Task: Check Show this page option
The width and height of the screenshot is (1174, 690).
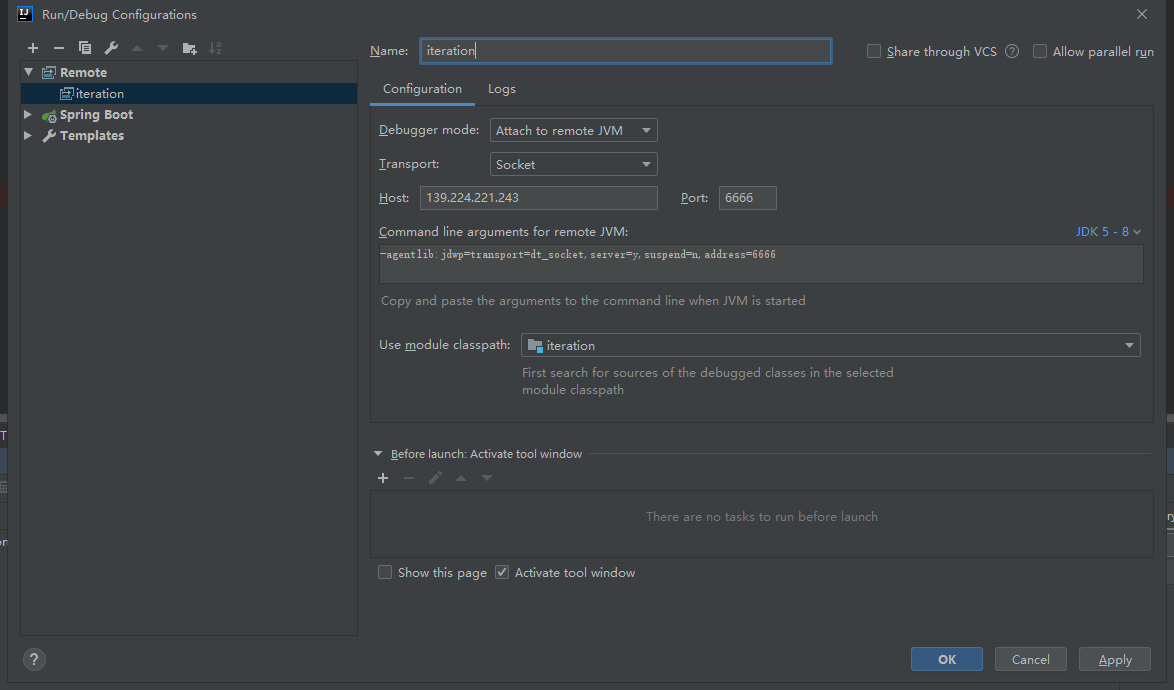Action: click(385, 573)
